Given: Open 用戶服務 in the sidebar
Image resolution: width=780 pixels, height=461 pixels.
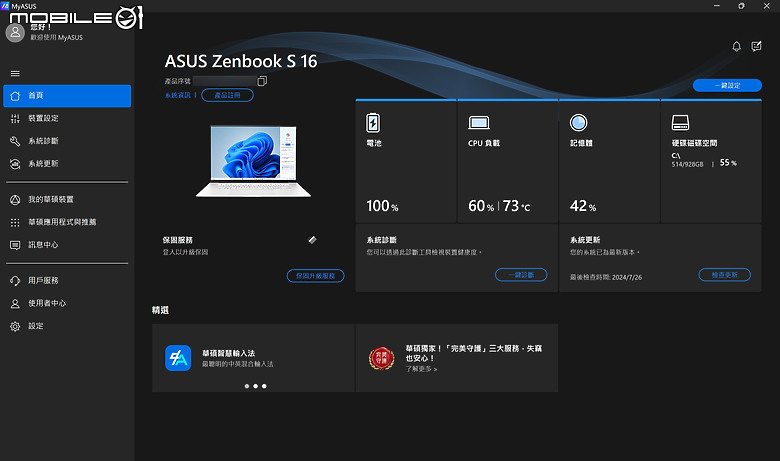Looking at the screenshot, I should pyautogui.click(x=67, y=280).
